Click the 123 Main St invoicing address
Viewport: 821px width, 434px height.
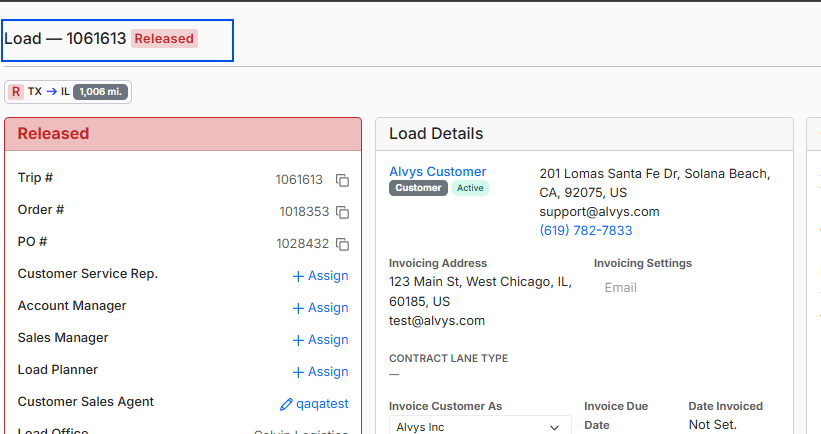point(480,292)
